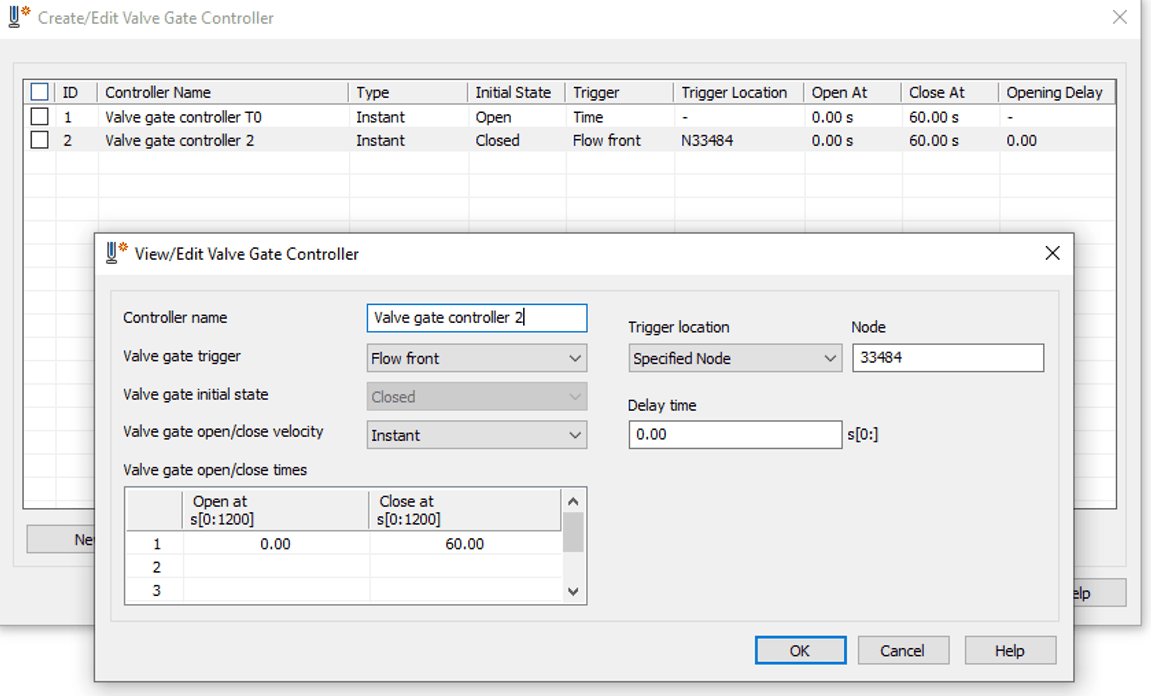The height and width of the screenshot is (696, 1151).
Task: Select the Close at 60.00 cell in row 1
Action: 465,544
